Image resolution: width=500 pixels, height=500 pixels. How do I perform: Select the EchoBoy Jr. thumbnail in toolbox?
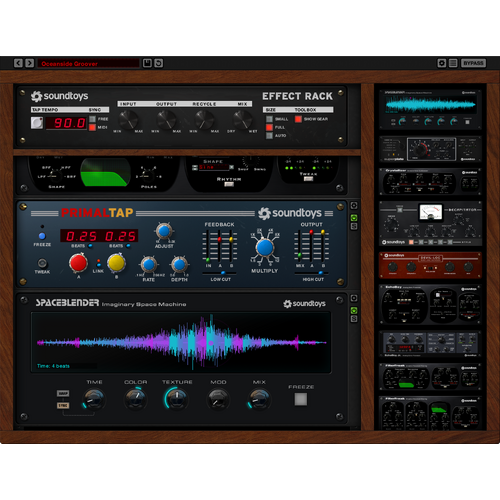(x=430, y=343)
